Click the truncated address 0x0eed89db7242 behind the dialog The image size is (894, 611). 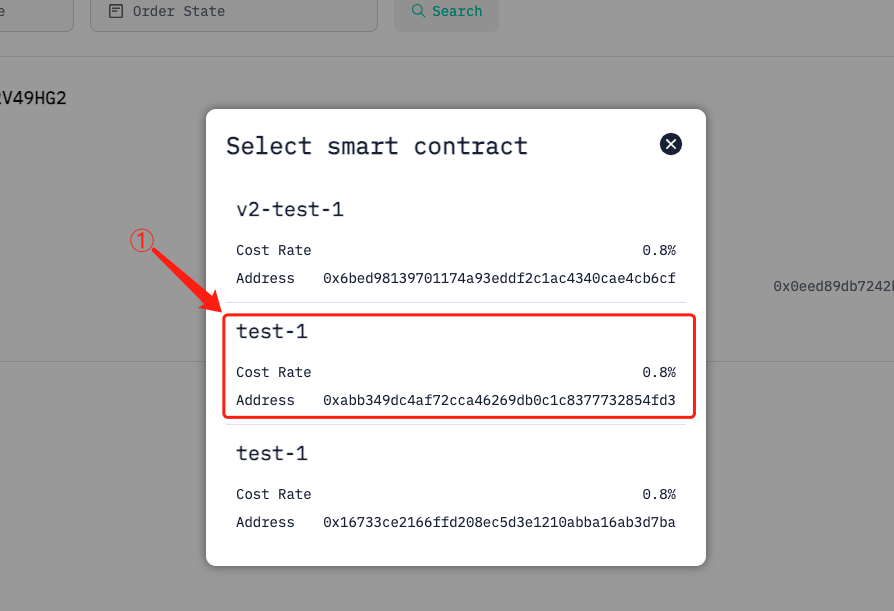coord(831,284)
